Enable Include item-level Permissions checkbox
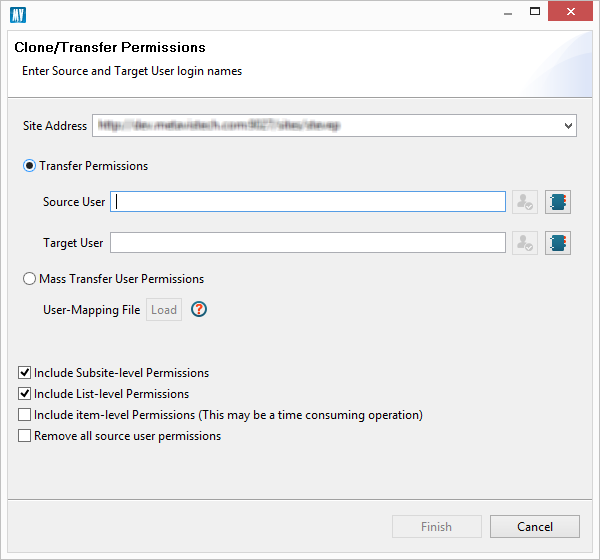Viewport: 600px width, 560px height. (x=25, y=415)
